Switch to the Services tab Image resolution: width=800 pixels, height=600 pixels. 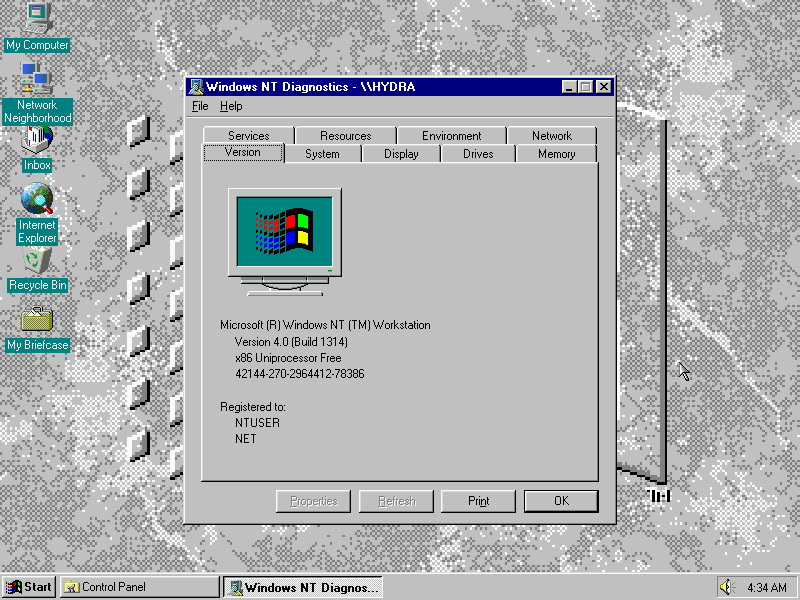248,136
